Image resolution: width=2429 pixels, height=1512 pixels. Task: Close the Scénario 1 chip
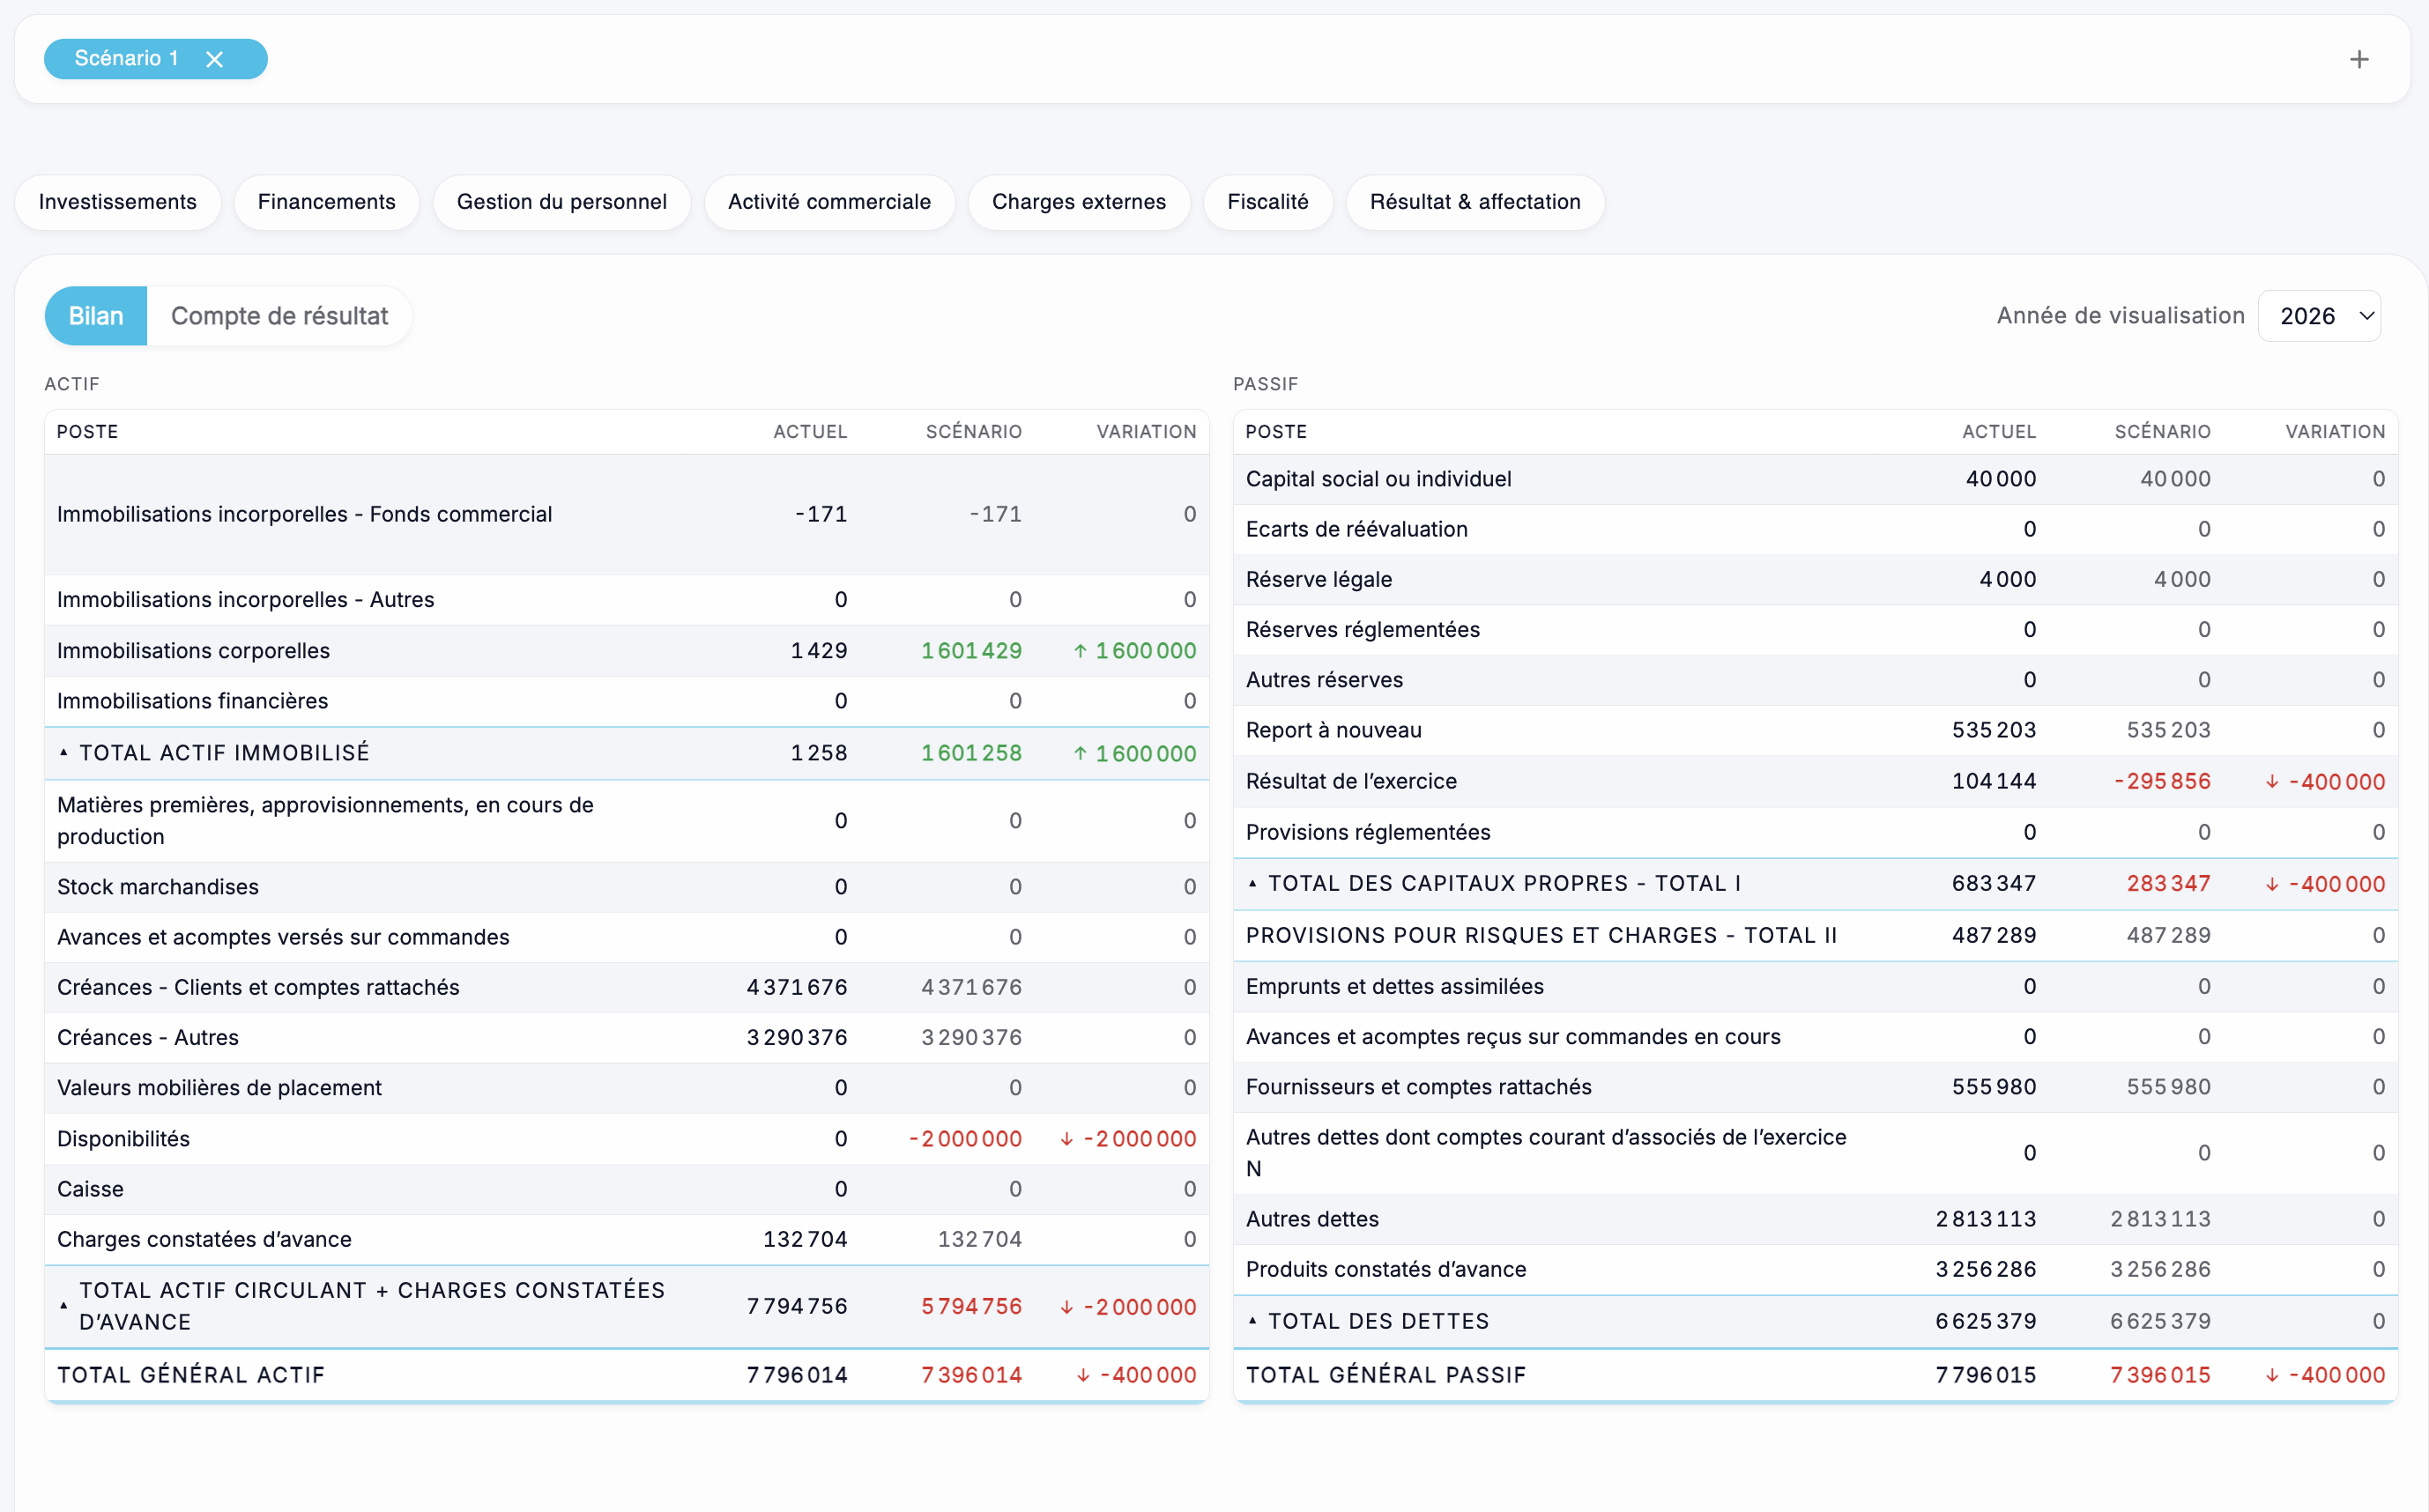tap(214, 59)
